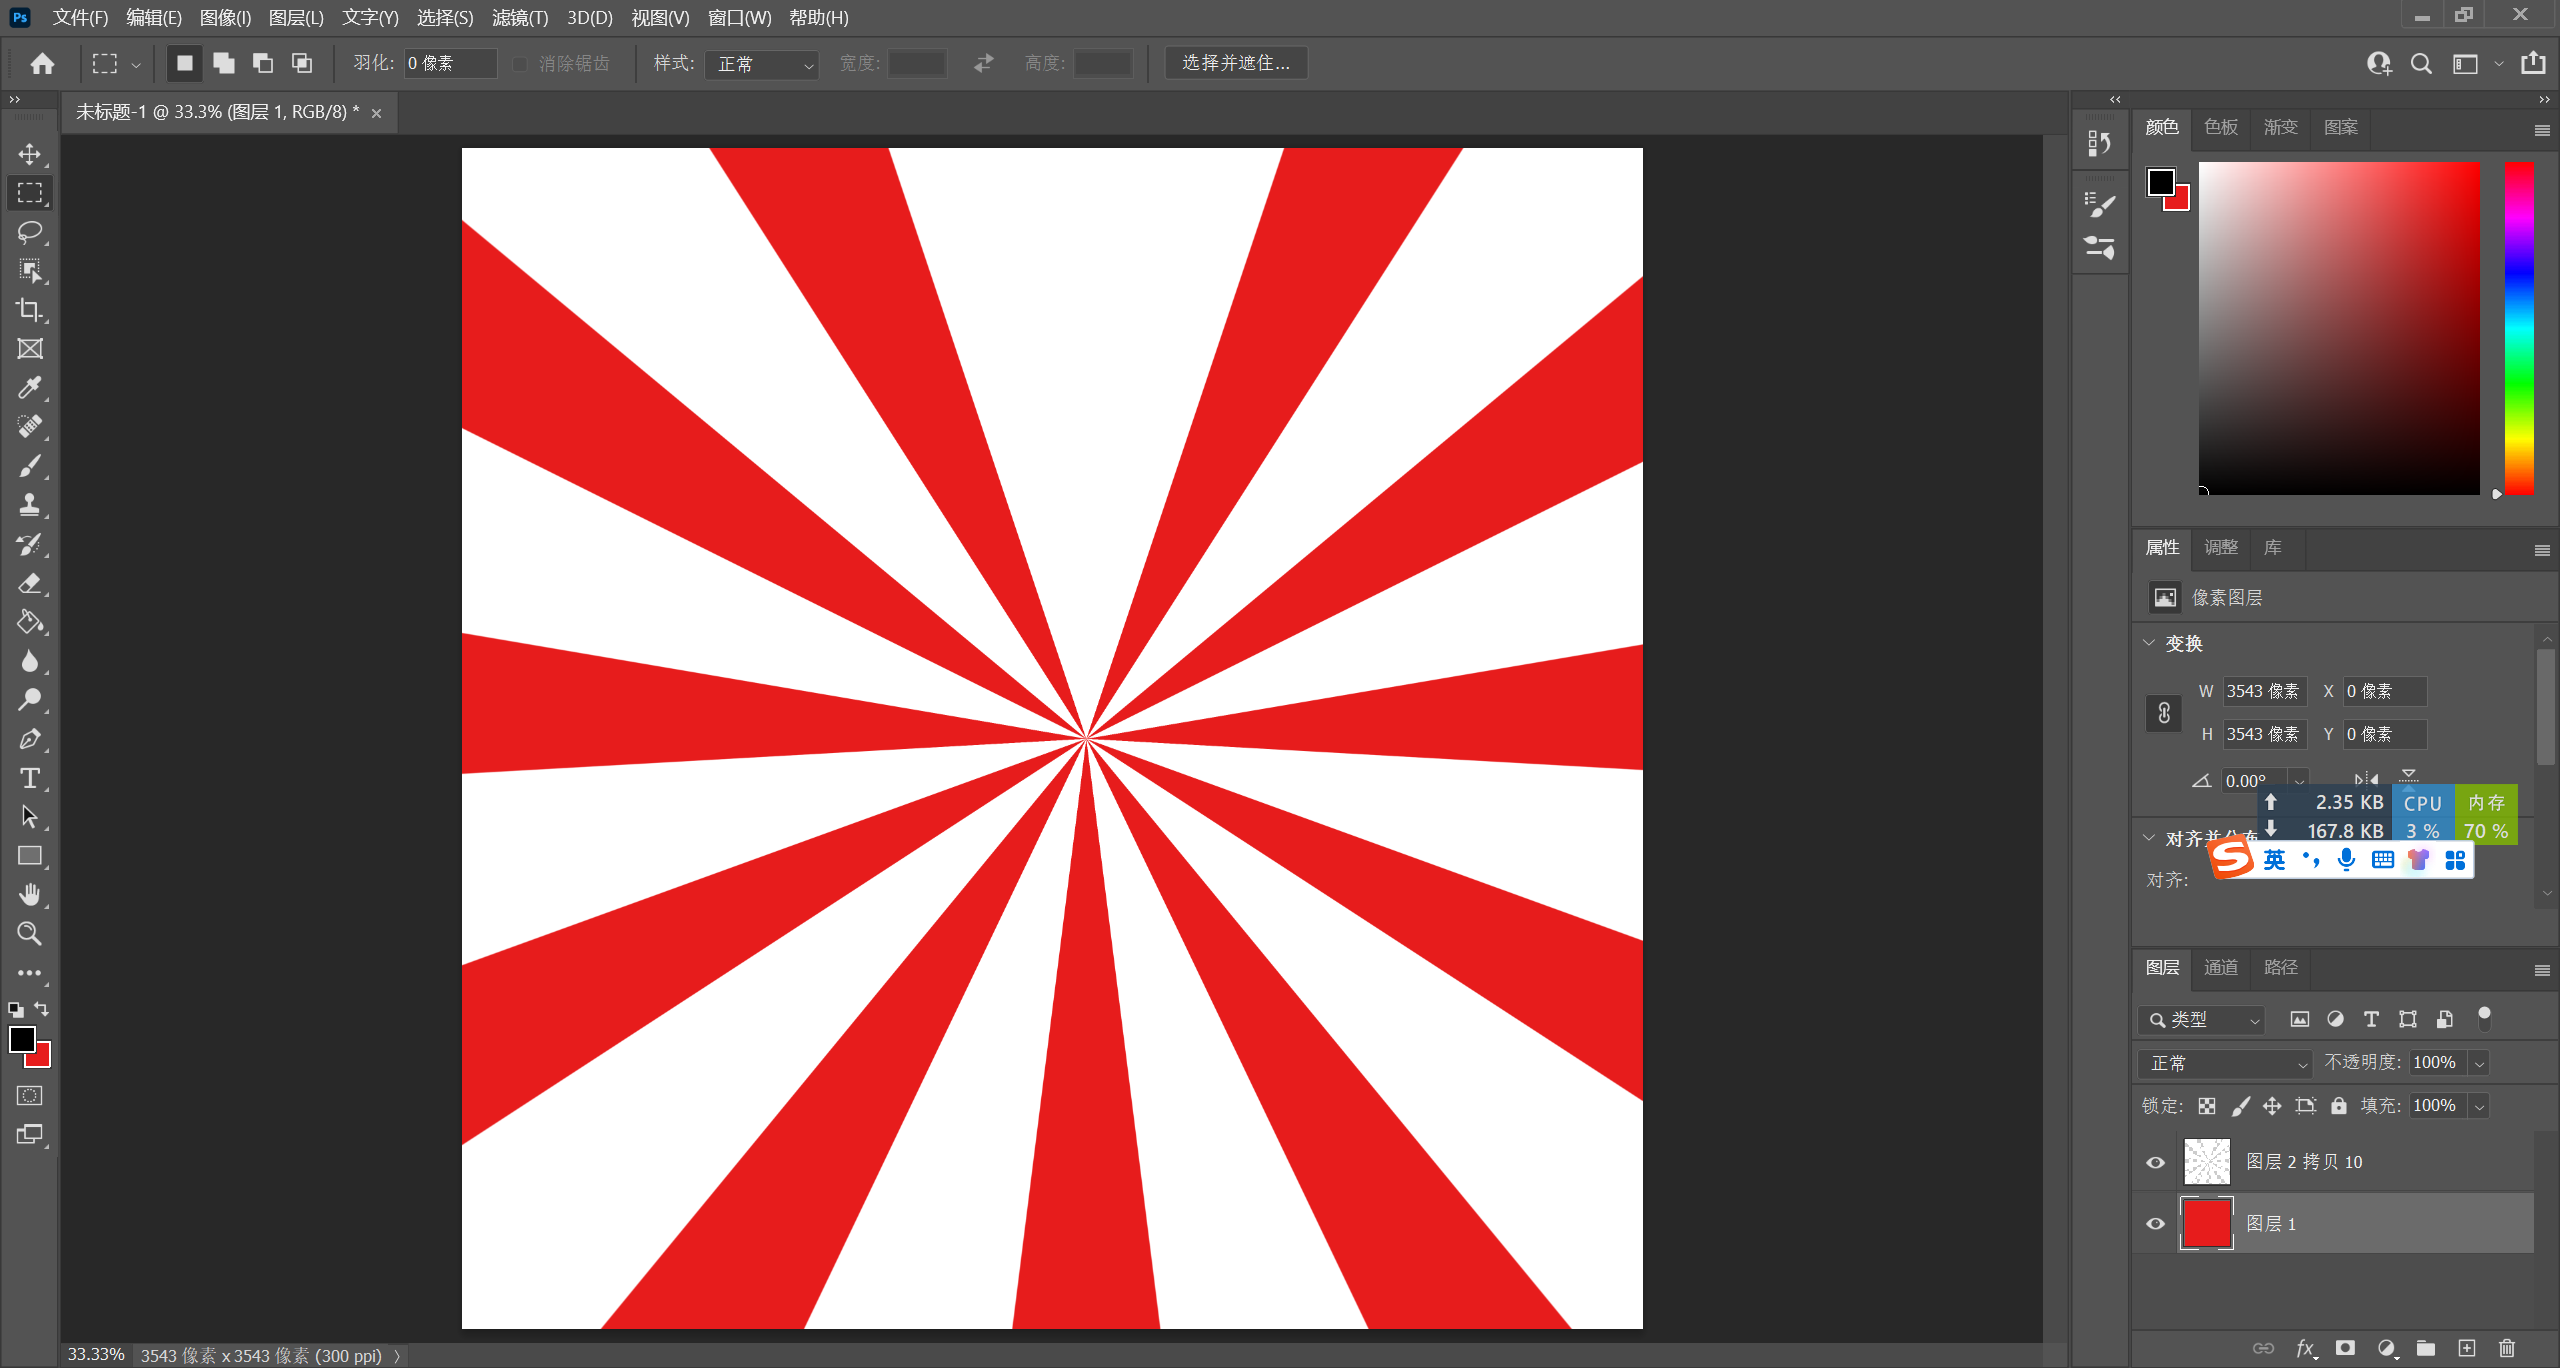Open the 样式 style dropdown
The image size is (2560, 1368).
coord(762,64)
